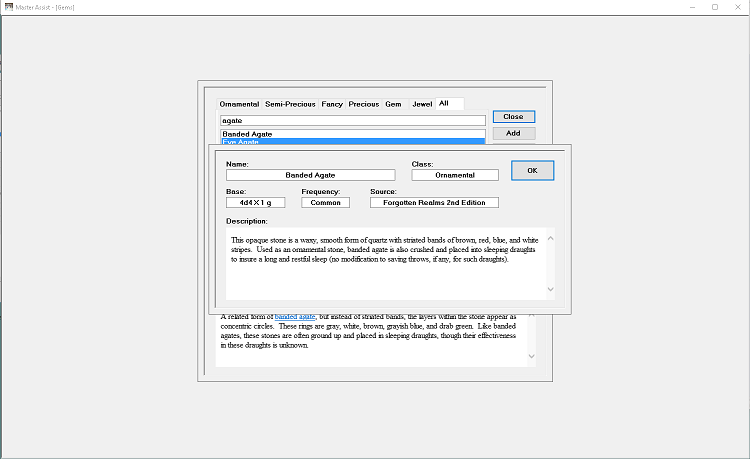Click the Master Assist app icon in title bar

click(9, 7)
